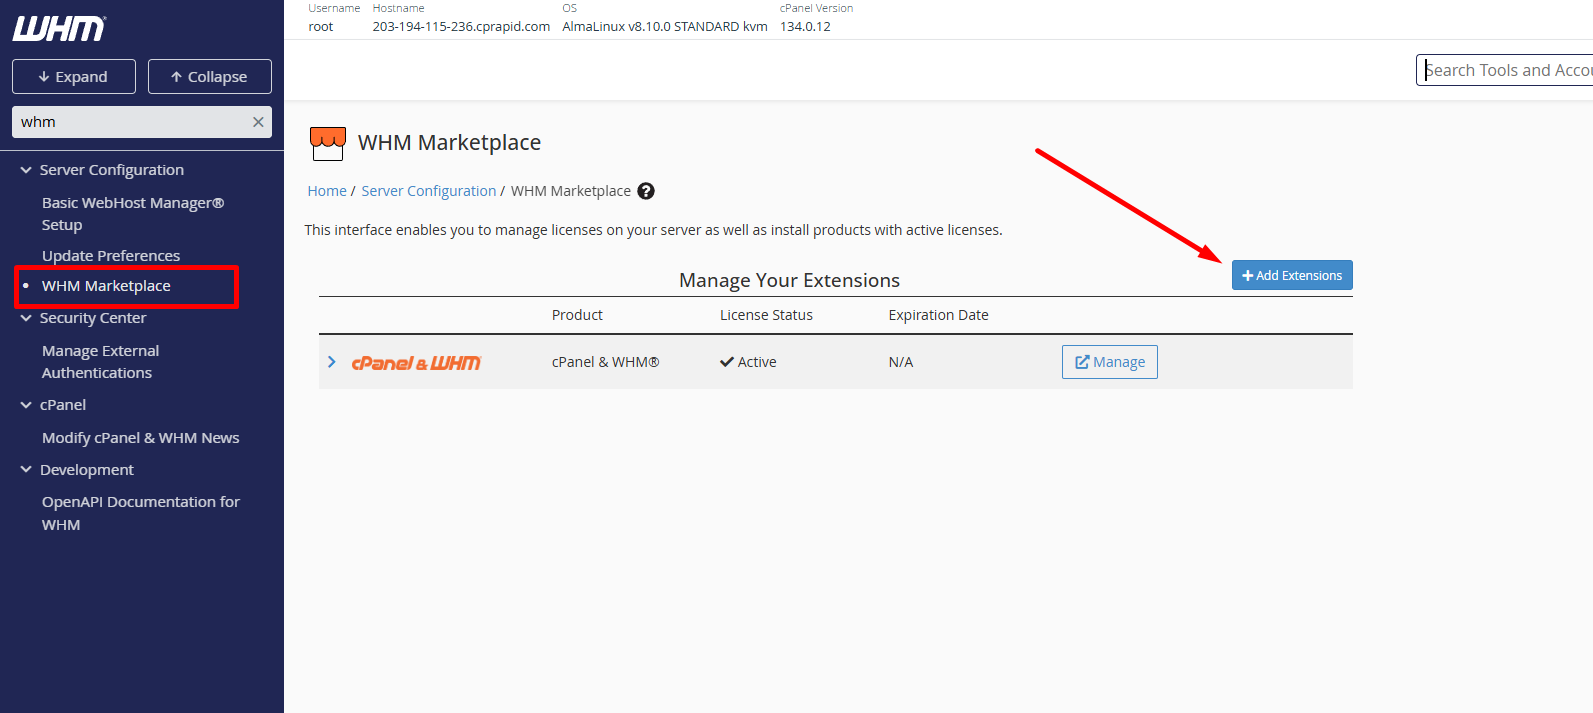This screenshot has height=713, width=1593.
Task: Clear the sidebar search with X icon
Action: coord(258,122)
